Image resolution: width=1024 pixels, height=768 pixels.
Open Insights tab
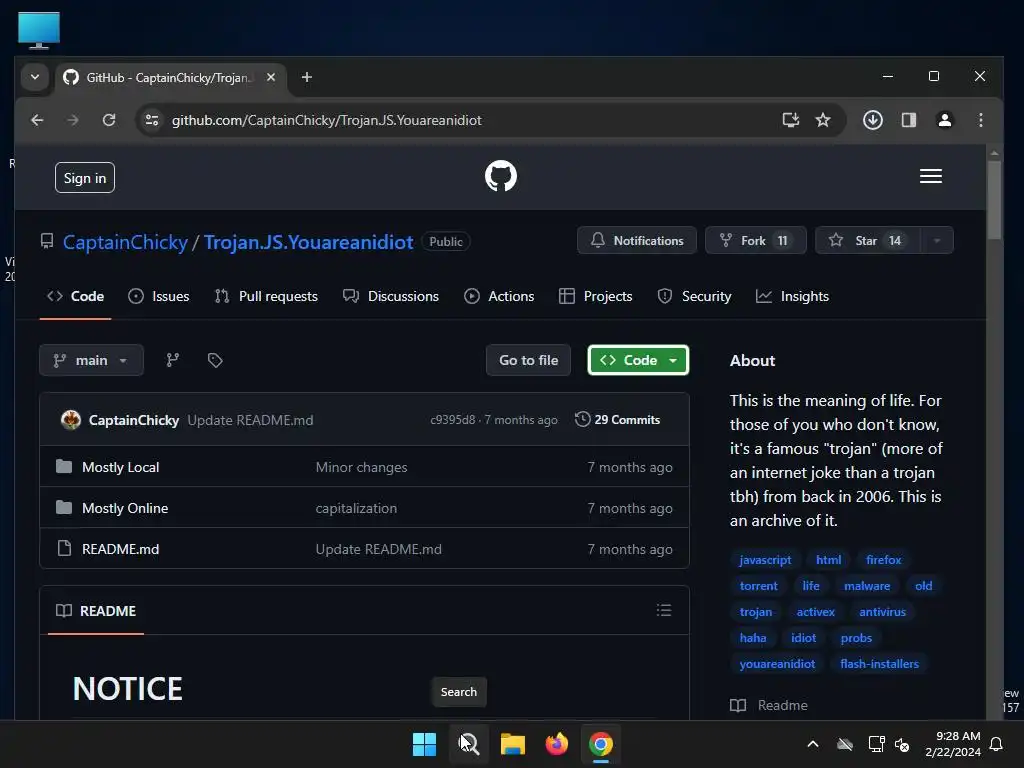(792, 296)
